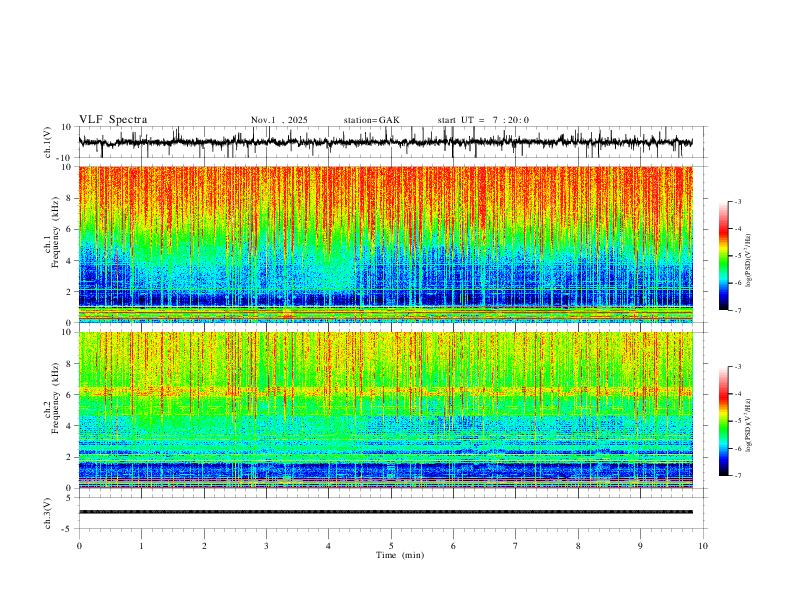Click the time axis tick label "10"
792x612 pixels.
[x=703, y=546]
